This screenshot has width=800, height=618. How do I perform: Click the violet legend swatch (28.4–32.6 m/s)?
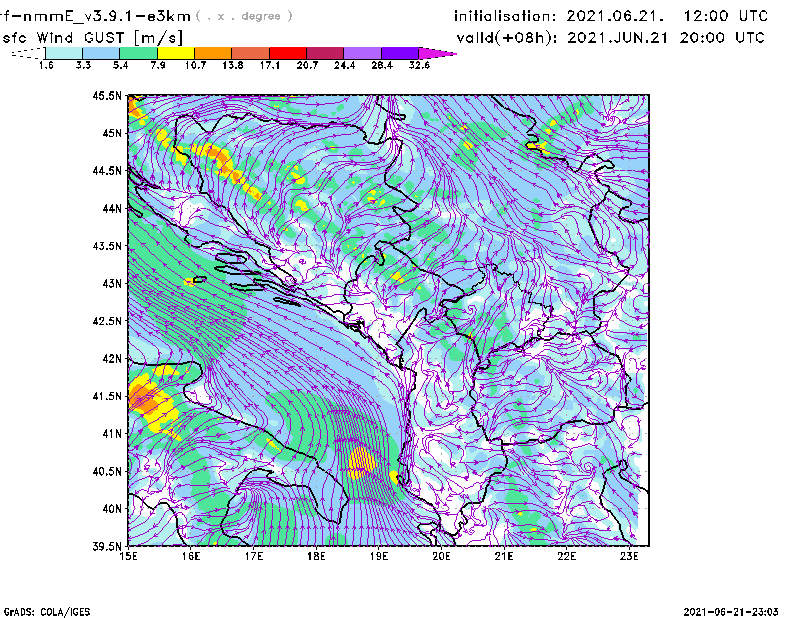click(x=400, y=53)
